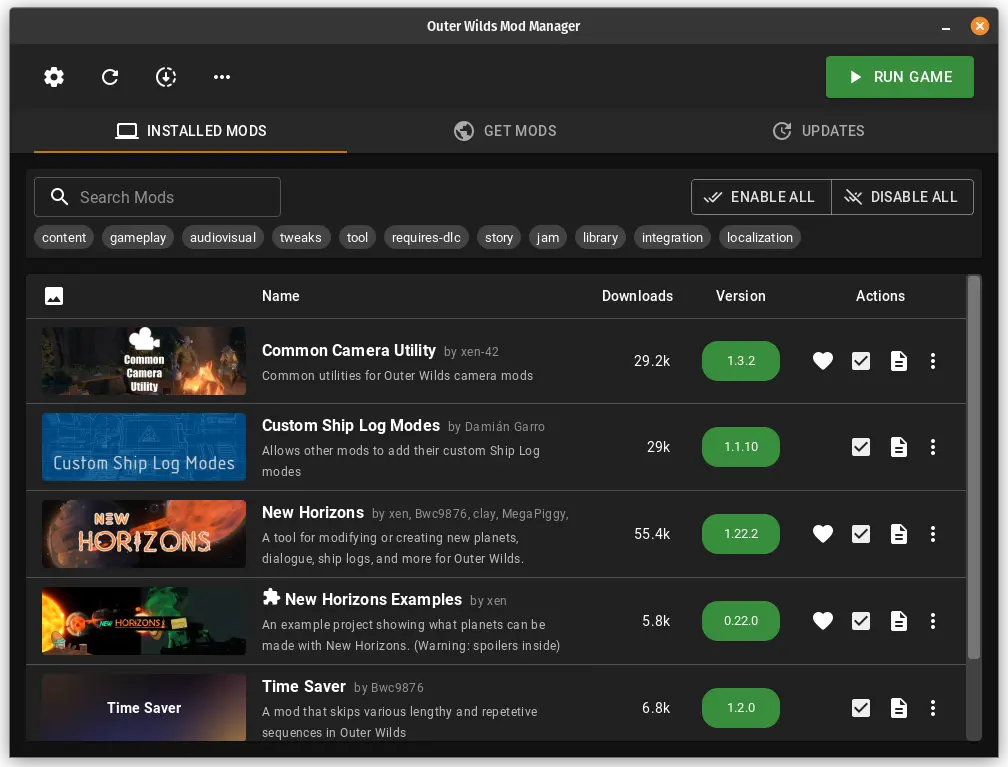
Task: Click the heart icon for New Horizons
Action: click(x=823, y=534)
